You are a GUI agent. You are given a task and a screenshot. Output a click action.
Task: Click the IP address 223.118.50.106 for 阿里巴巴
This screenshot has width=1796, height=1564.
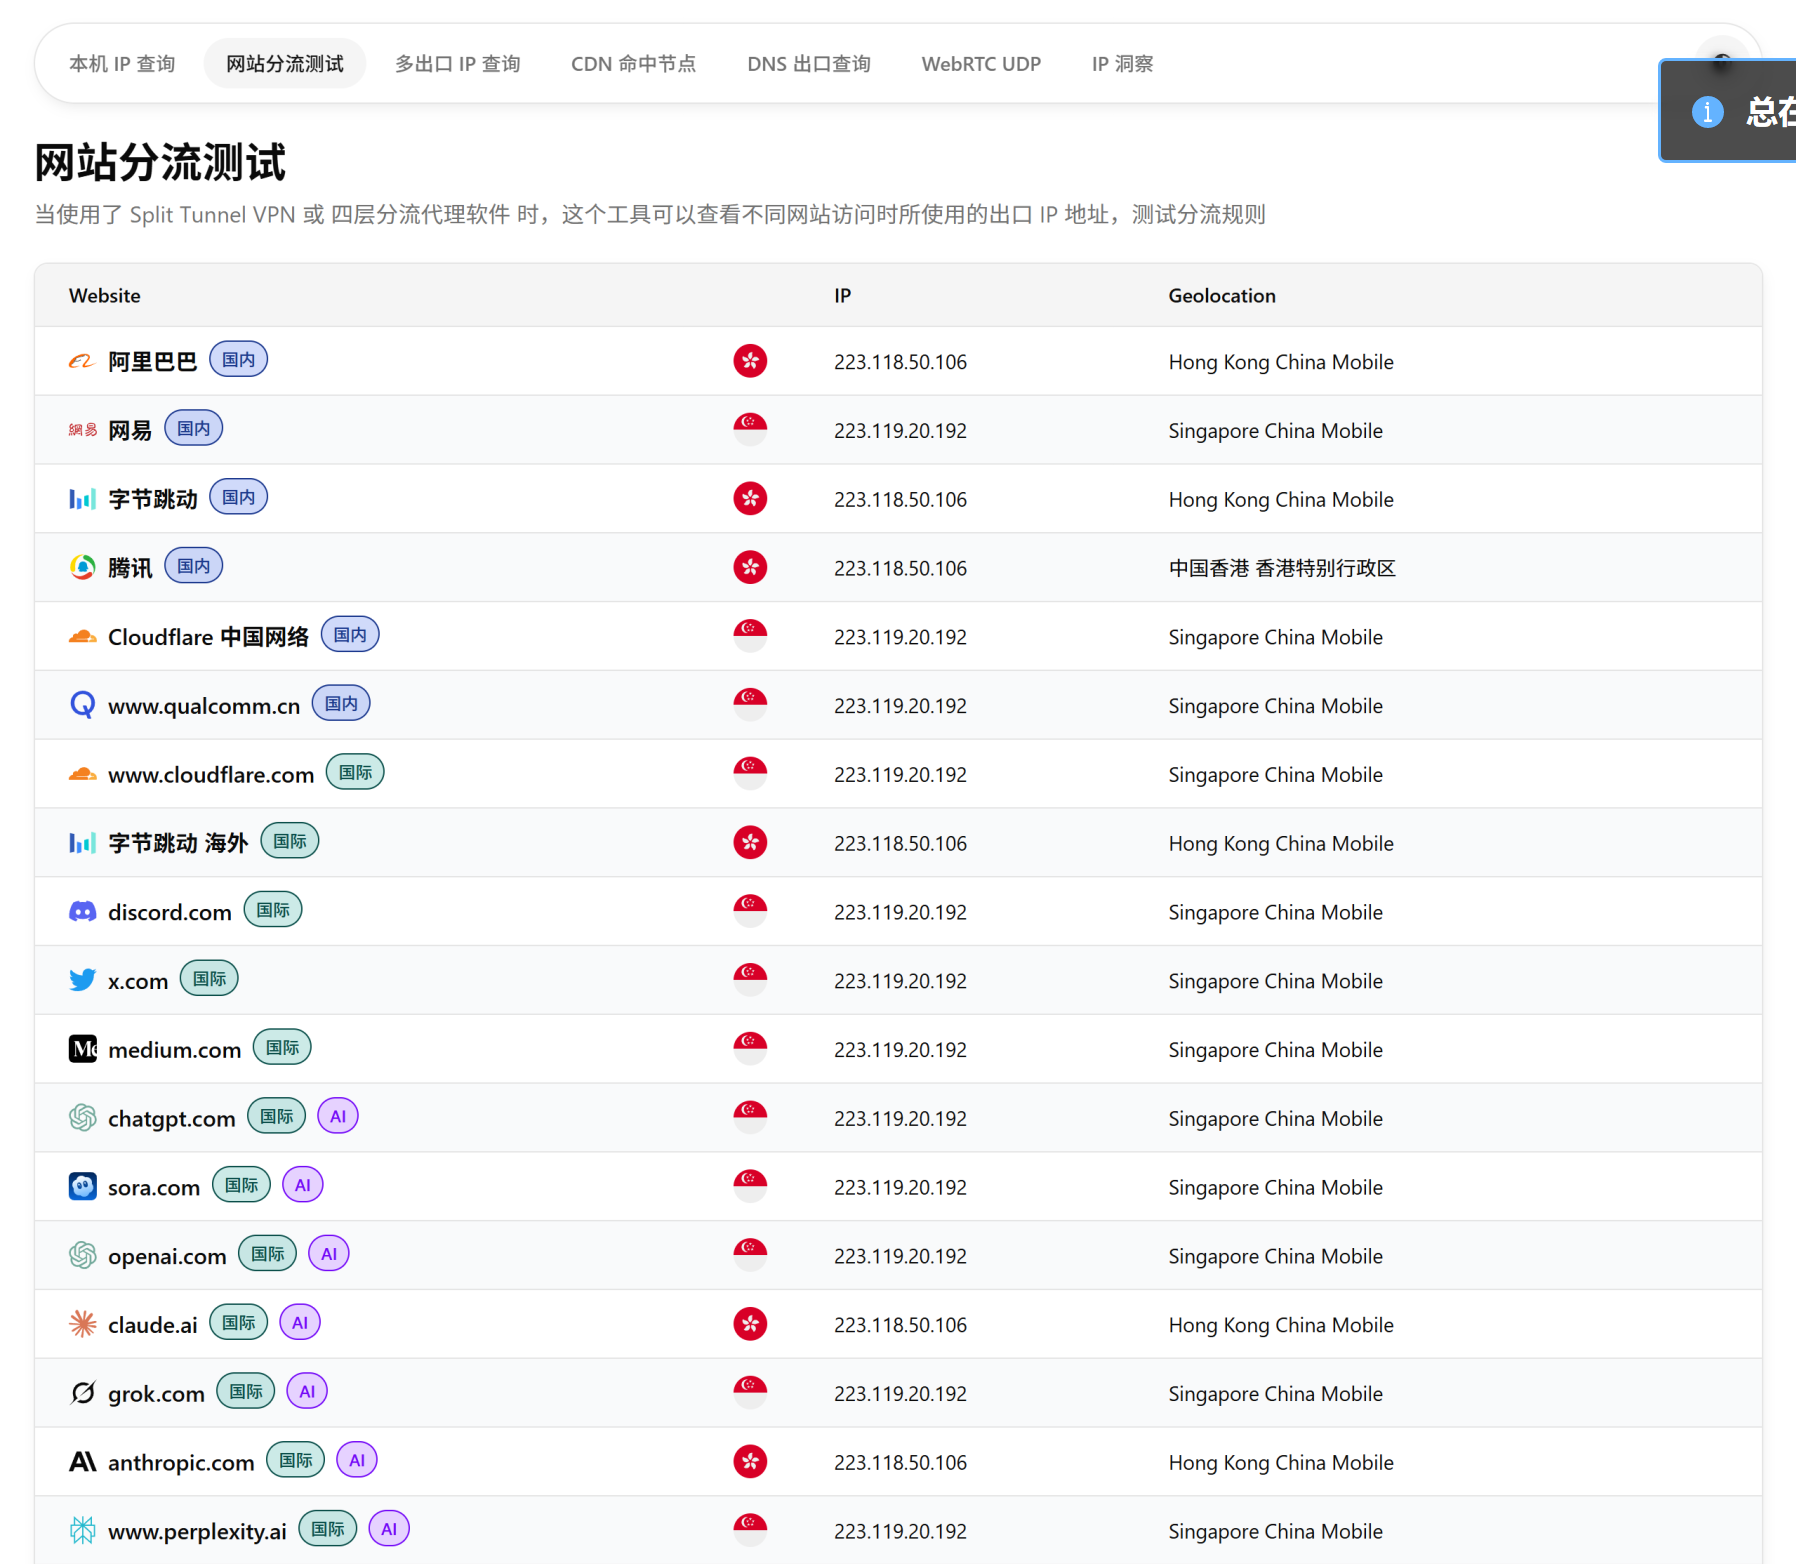pyautogui.click(x=900, y=361)
